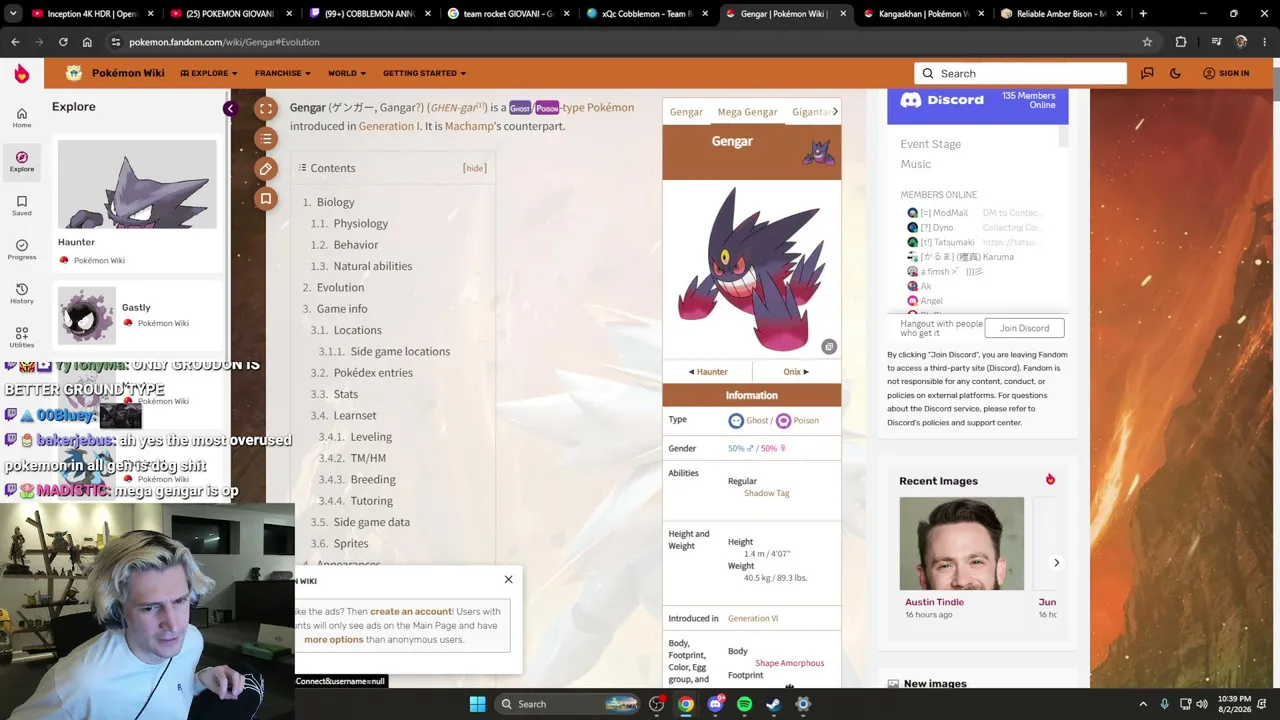
Task: Click Sign In in the wiki header
Action: pos(1226,73)
